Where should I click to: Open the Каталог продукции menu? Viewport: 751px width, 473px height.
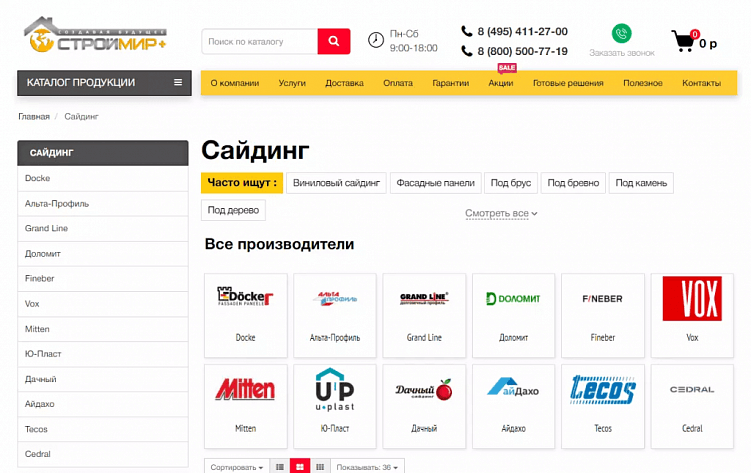[x=104, y=83]
